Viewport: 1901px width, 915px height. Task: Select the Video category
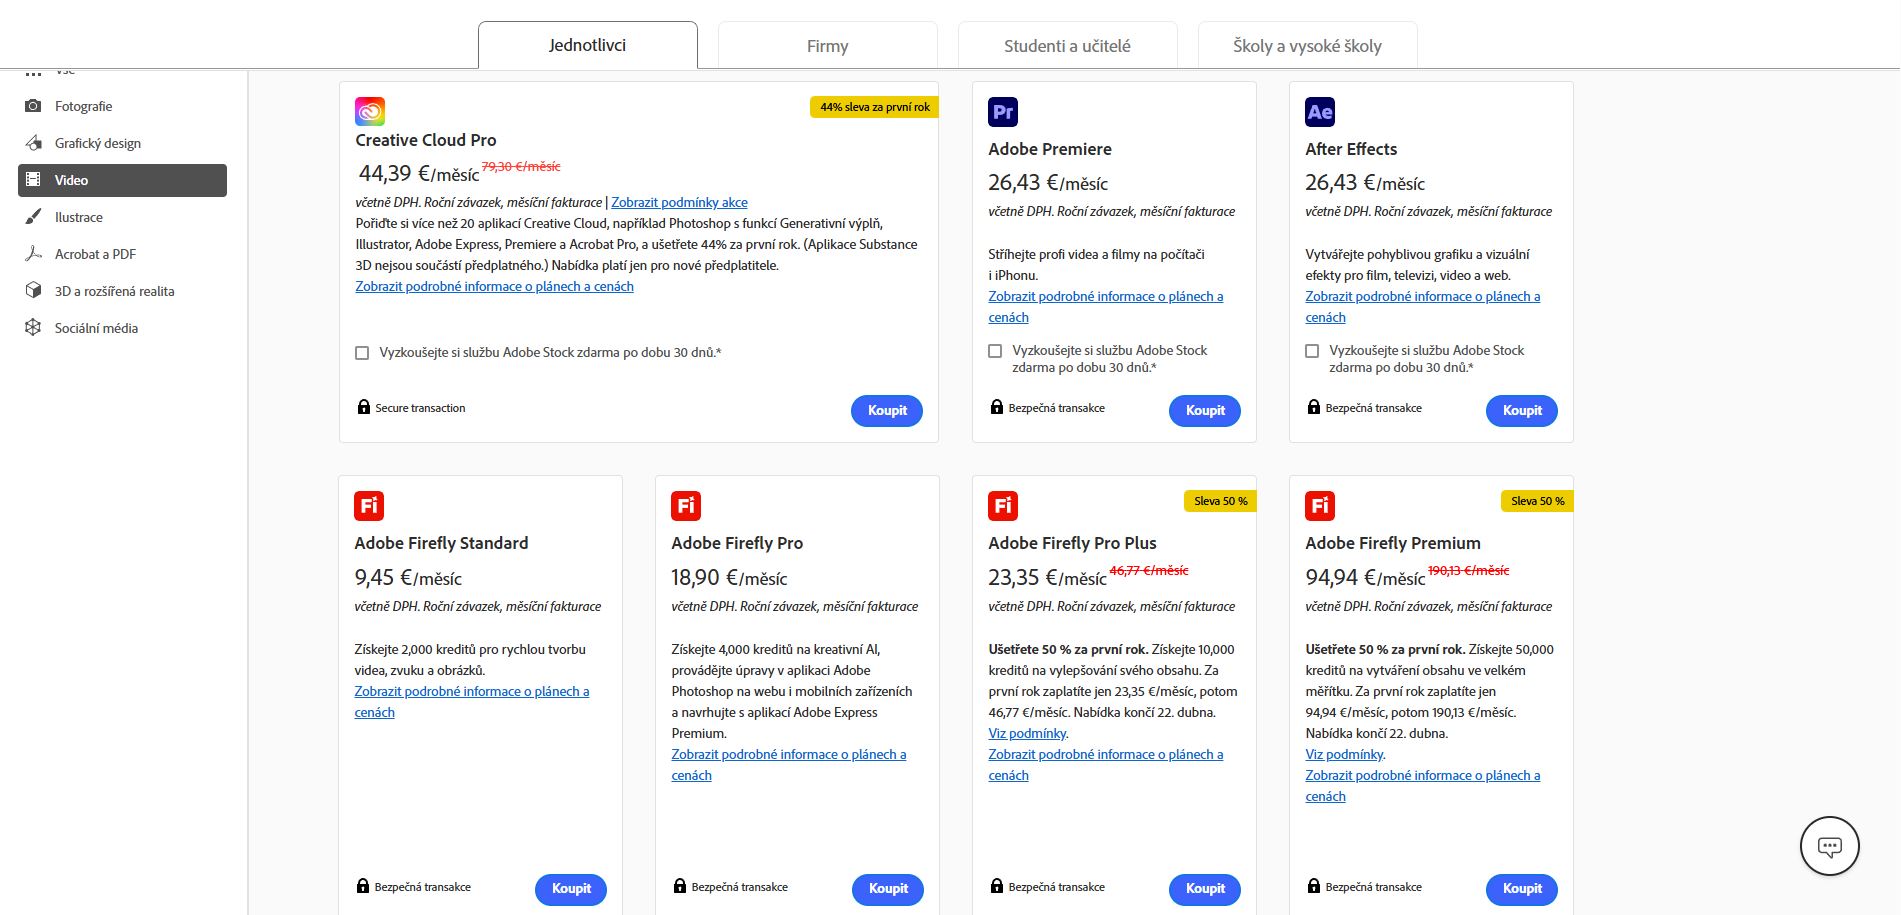pyautogui.click(x=122, y=180)
